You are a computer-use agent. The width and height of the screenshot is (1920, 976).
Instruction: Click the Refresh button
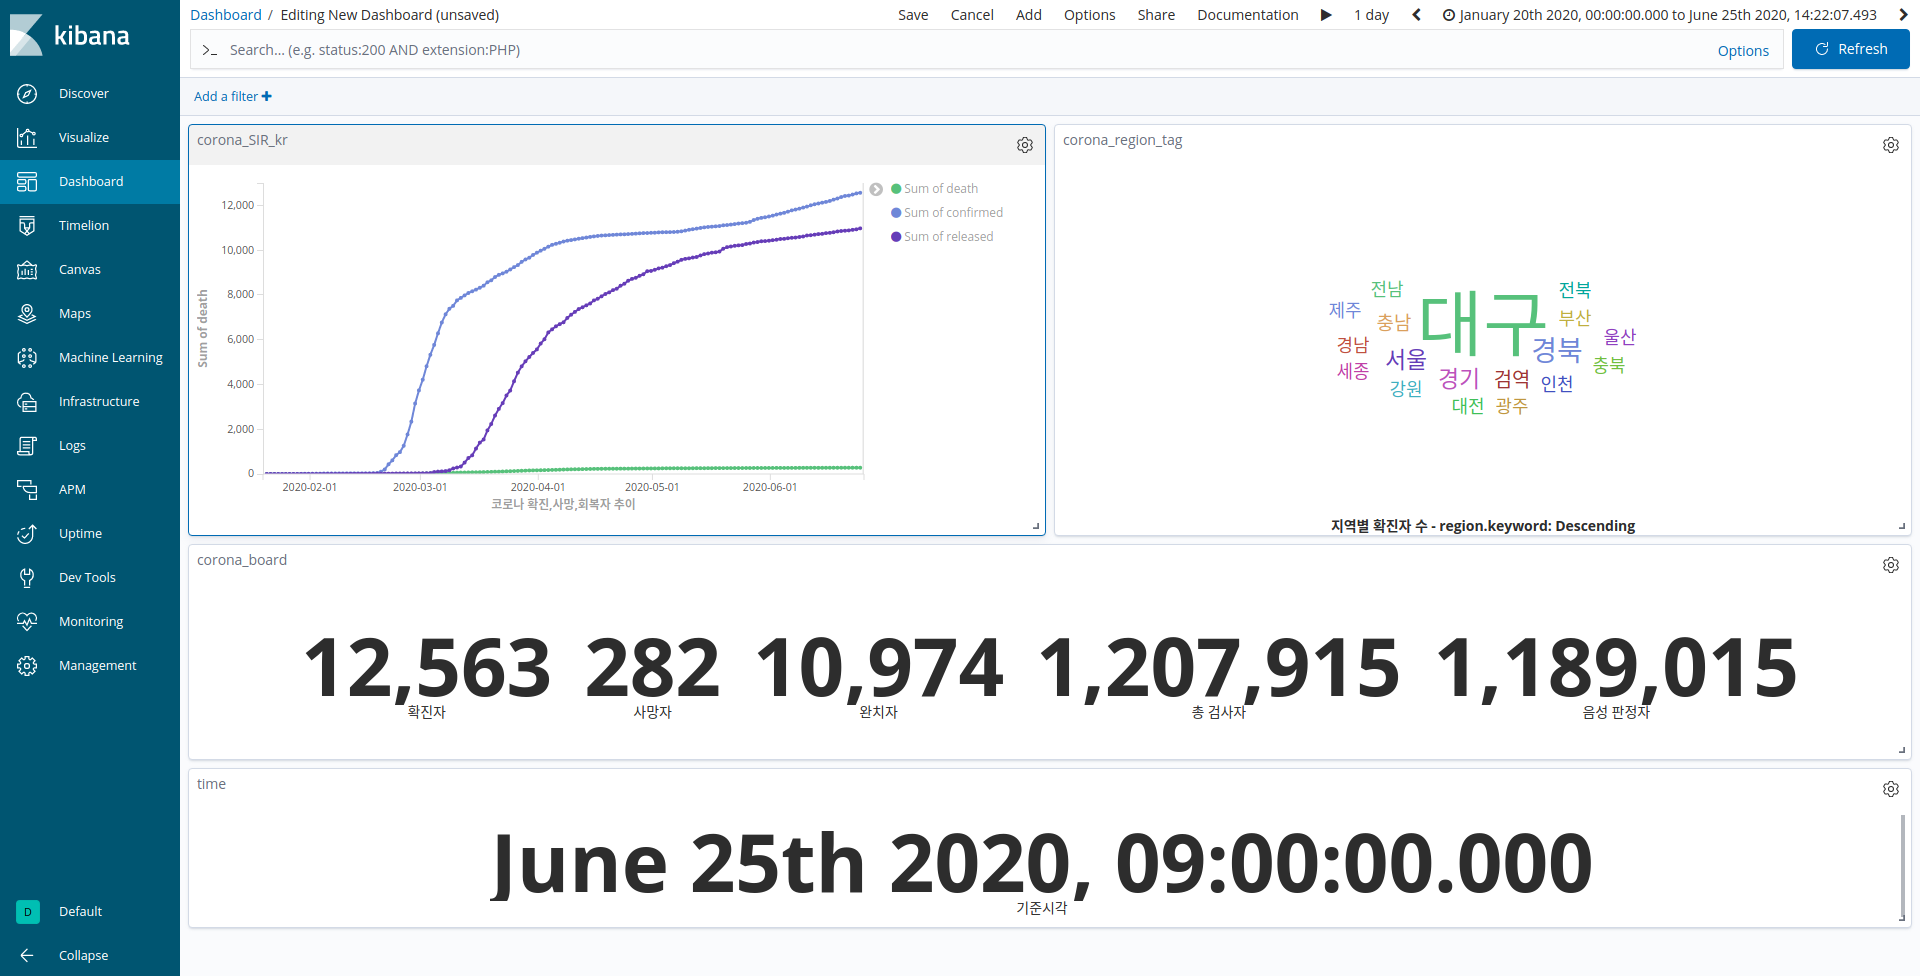(x=1850, y=48)
